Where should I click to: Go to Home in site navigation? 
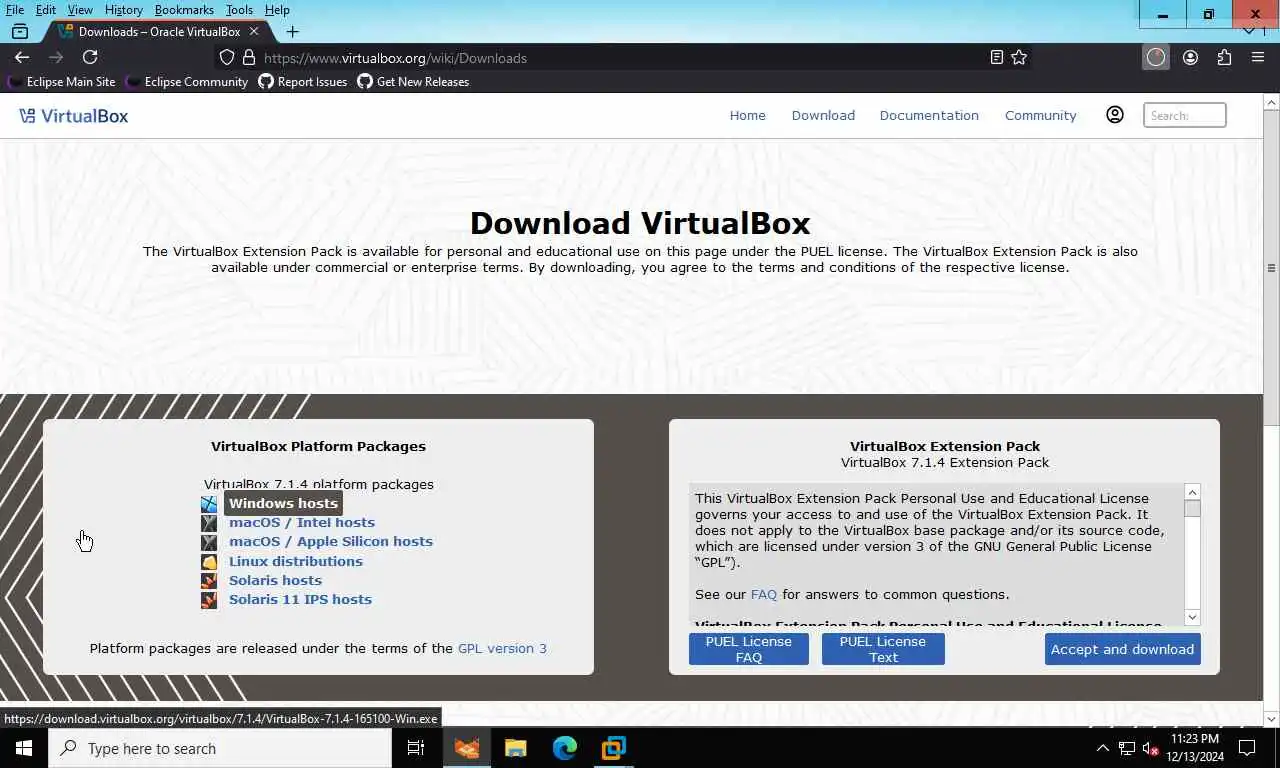click(748, 116)
